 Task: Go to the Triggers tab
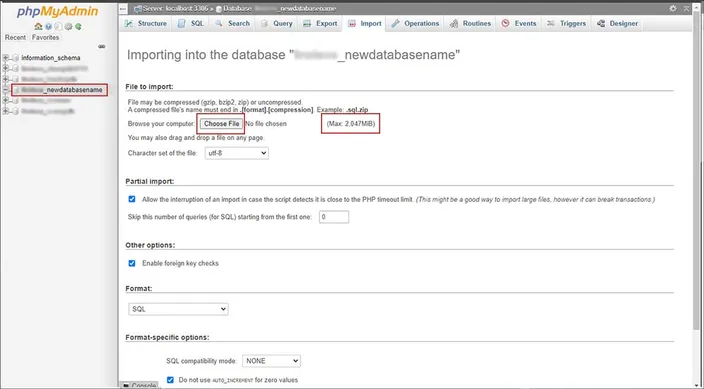567,23
